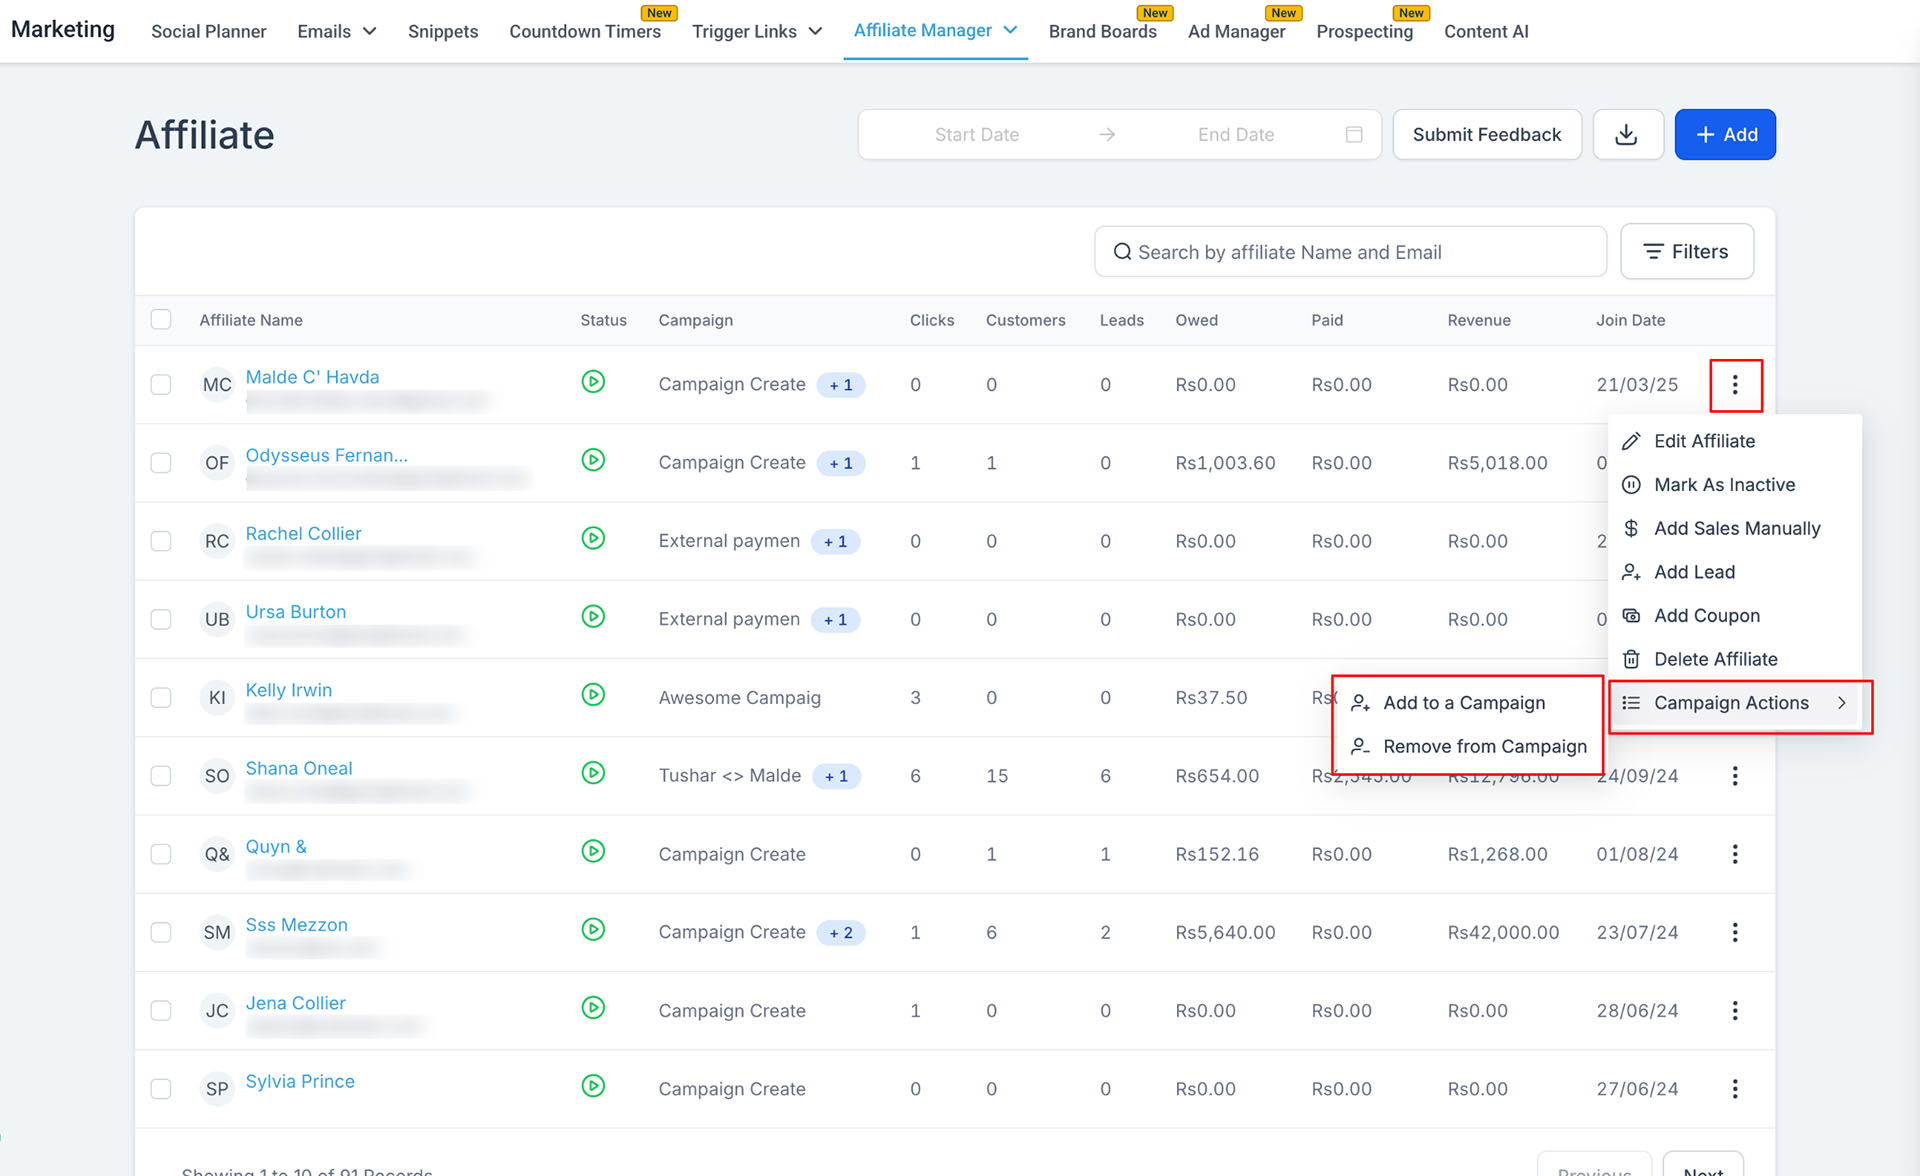Check the box for Shana Oneal
Viewport: 1920px width, 1176px height.
[161, 776]
